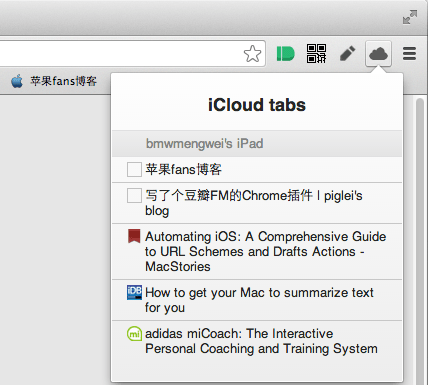The width and height of the screenshot is (428, 385).
Task: Select the bmwmengwei's iPad device header
Action: pyautogui.click(x=257, y=144)
